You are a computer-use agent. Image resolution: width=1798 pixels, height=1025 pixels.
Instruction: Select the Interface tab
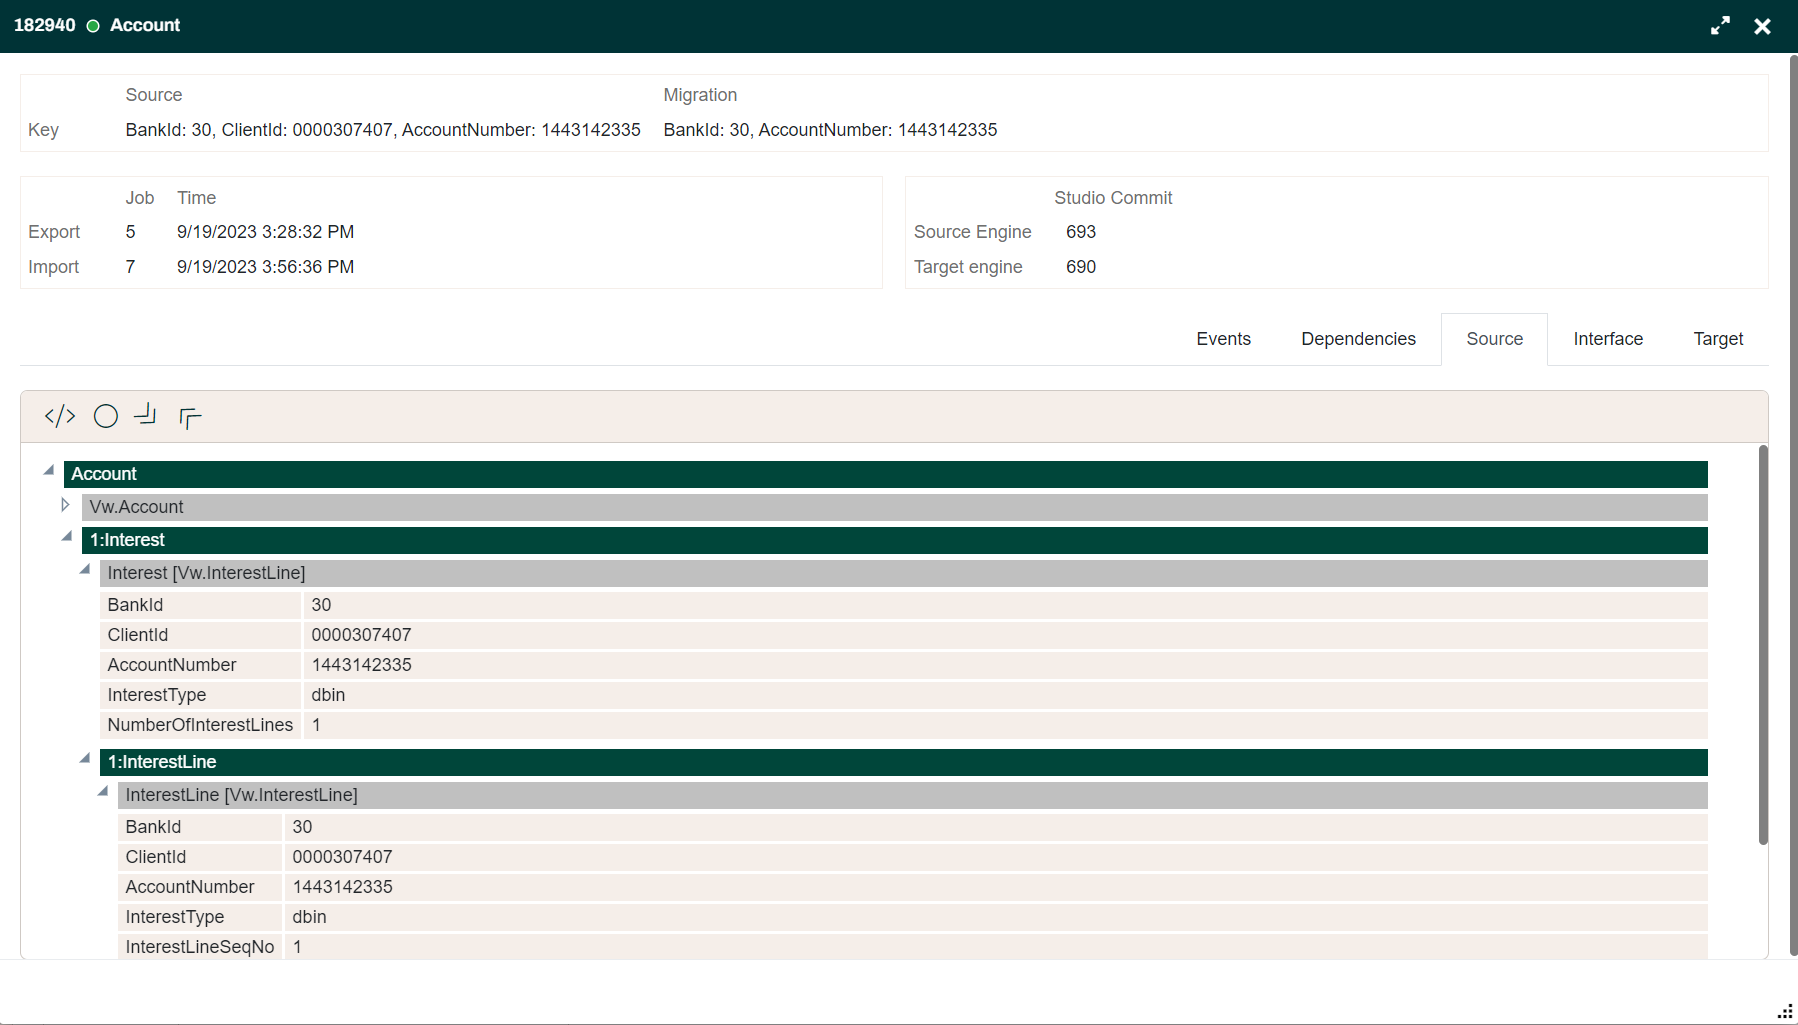tap(1607, 339)
